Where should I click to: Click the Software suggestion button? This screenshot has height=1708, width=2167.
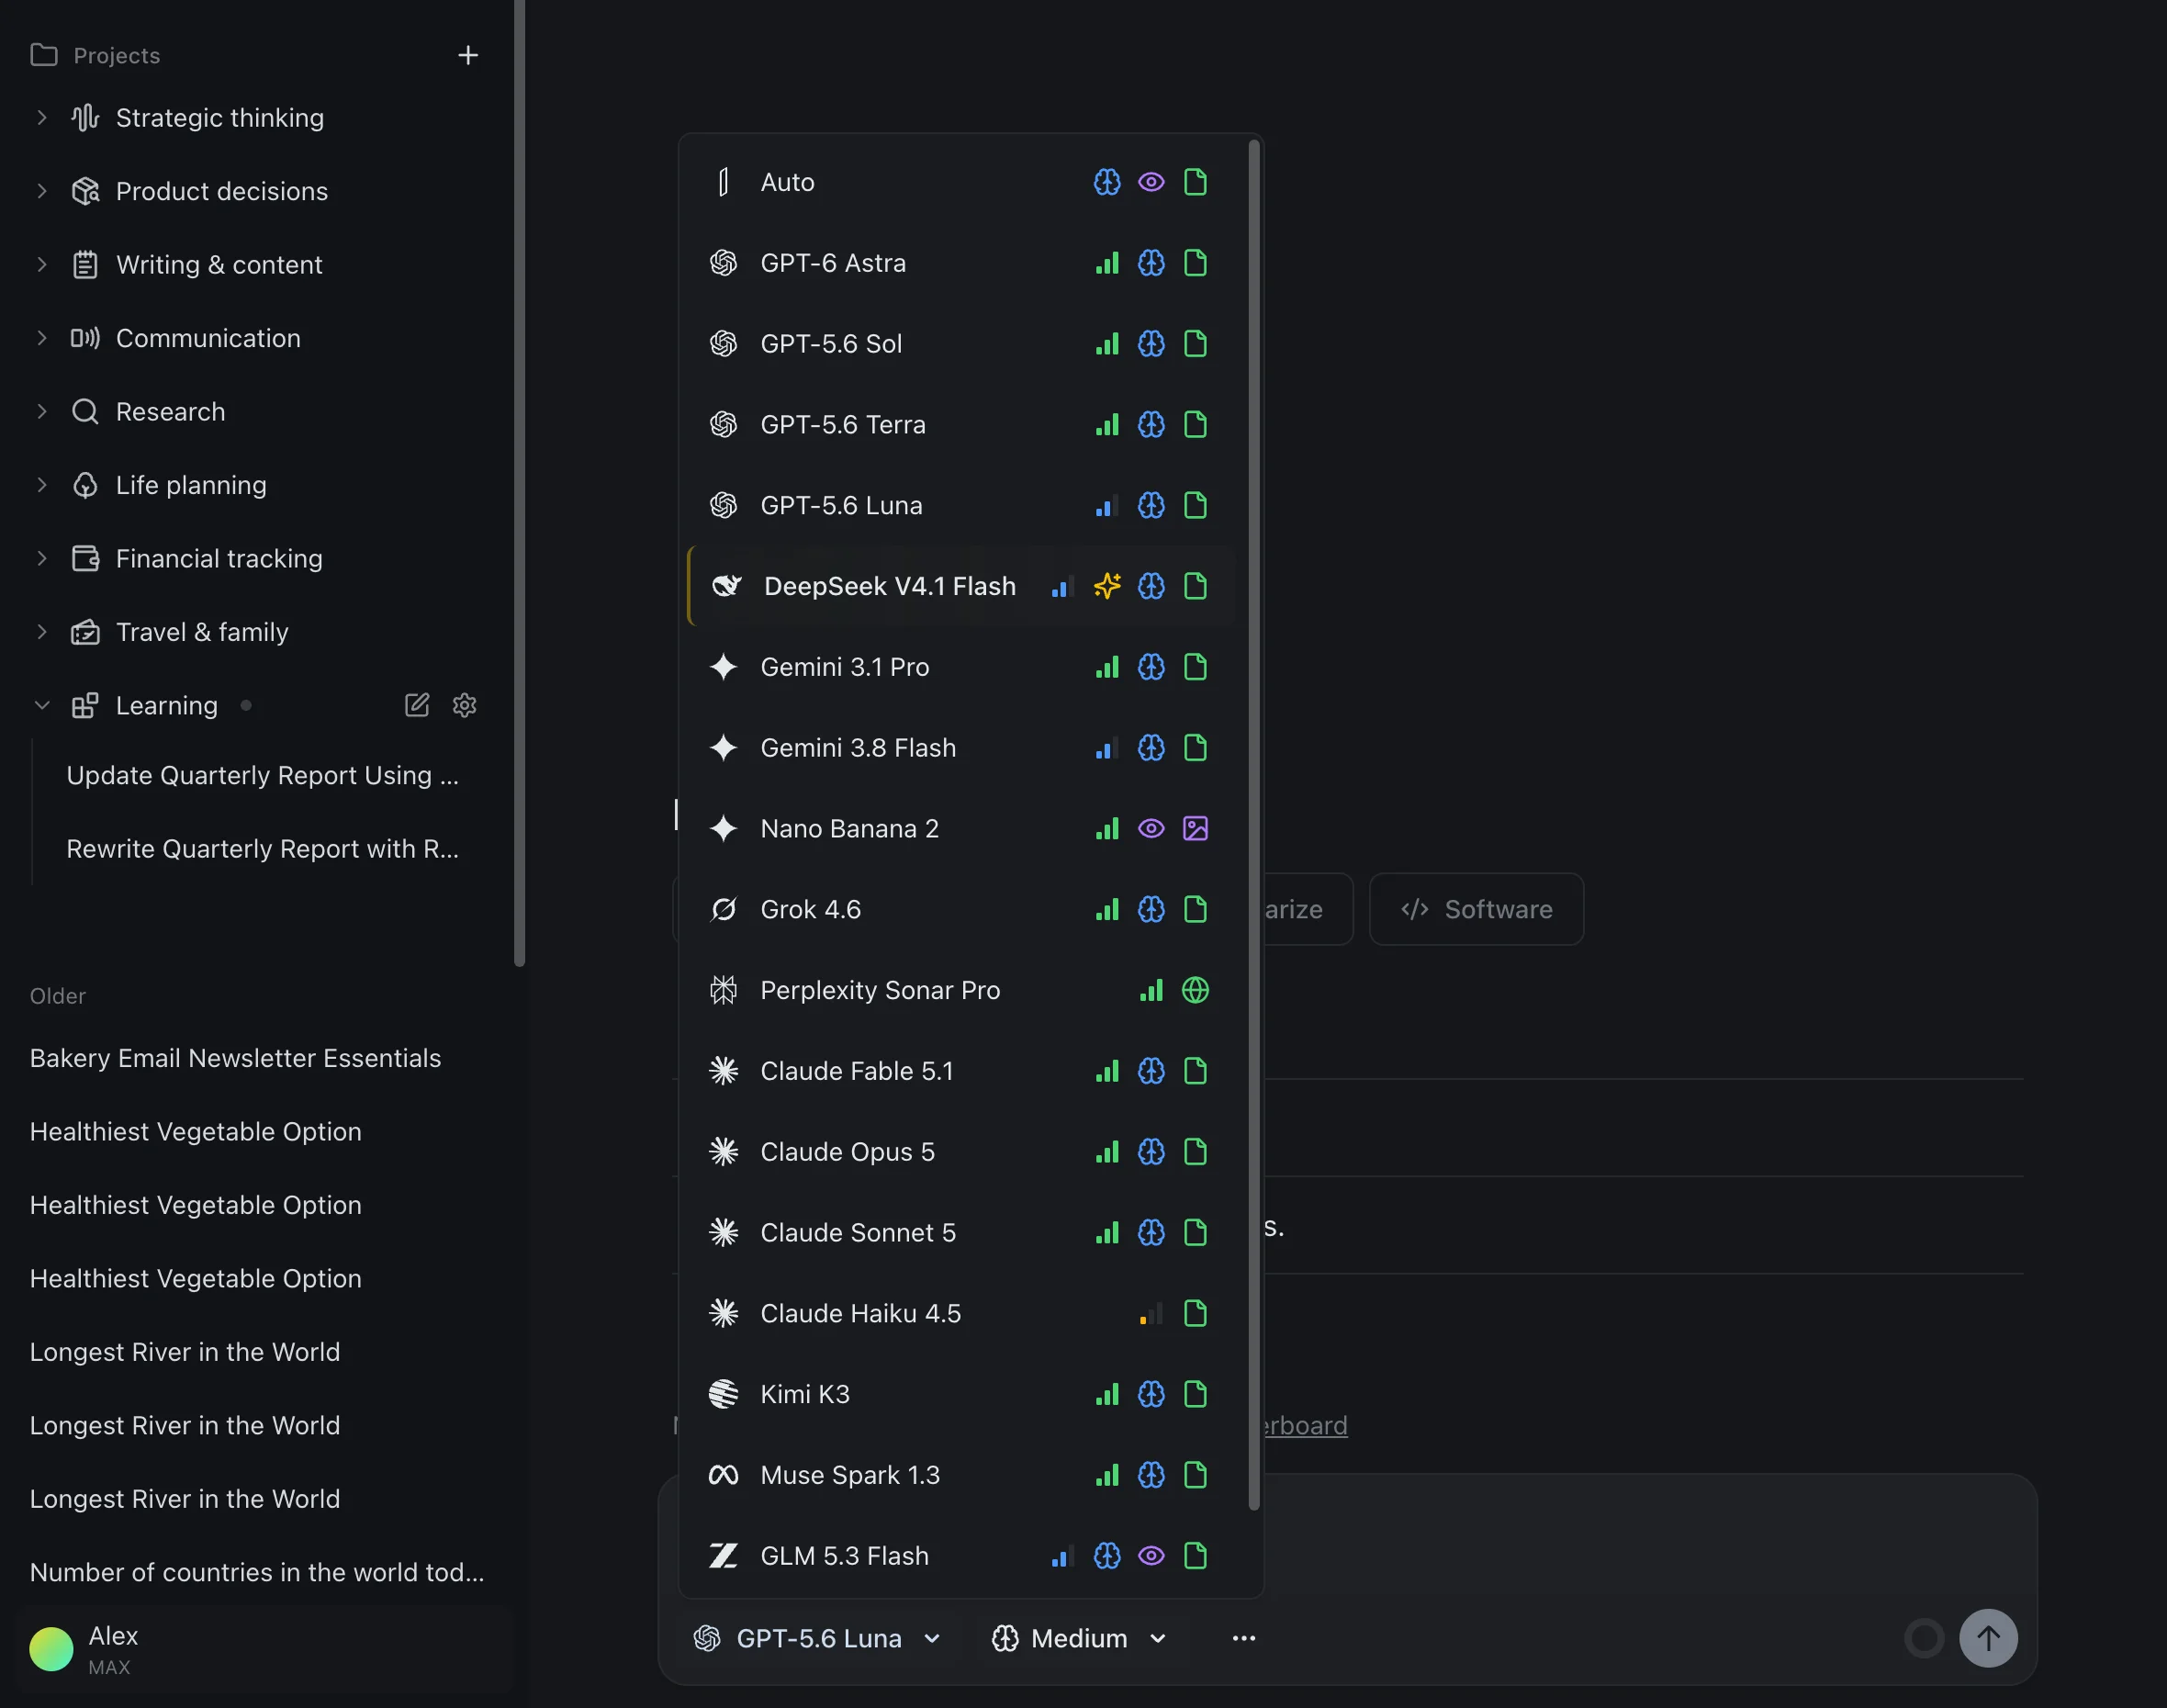pos(1476,909)
